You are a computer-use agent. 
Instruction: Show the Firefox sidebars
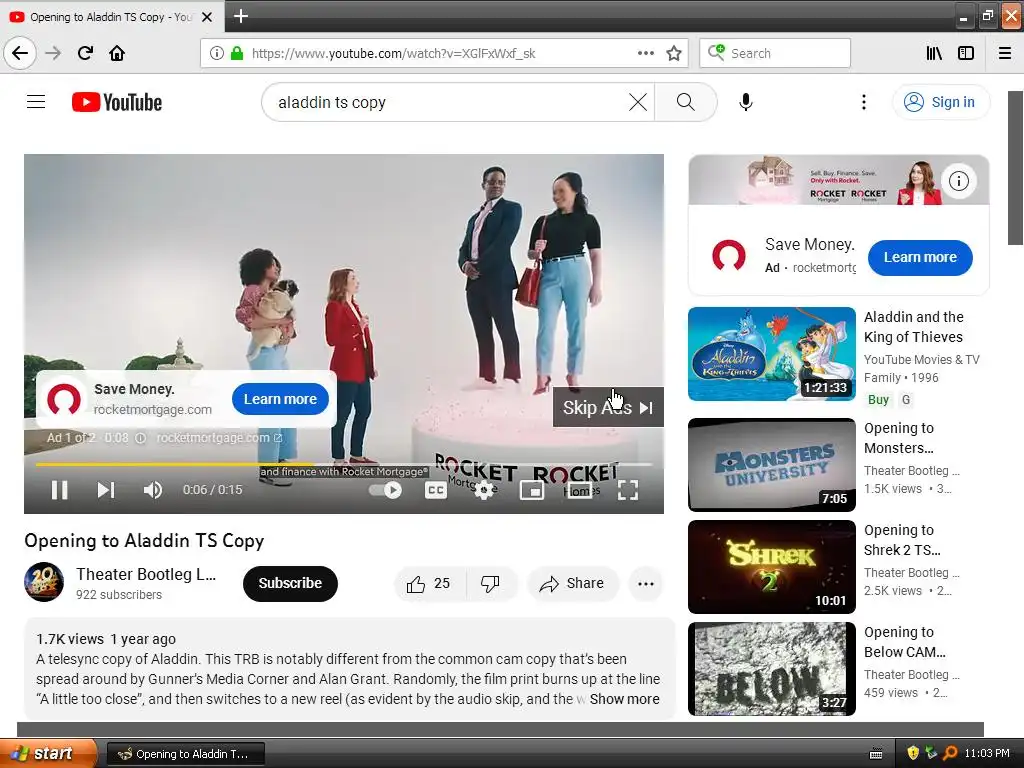click(x=966, y=53)
